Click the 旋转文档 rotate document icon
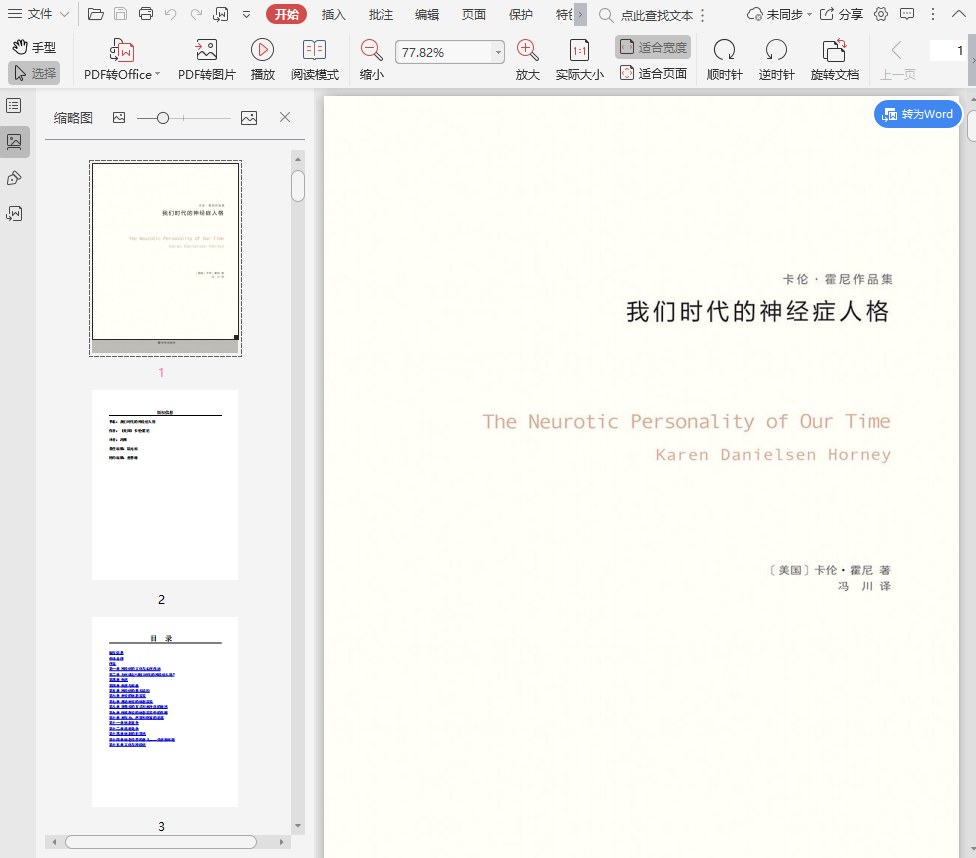The height and width of the screenshot is (858, 976). pos(834,51)
